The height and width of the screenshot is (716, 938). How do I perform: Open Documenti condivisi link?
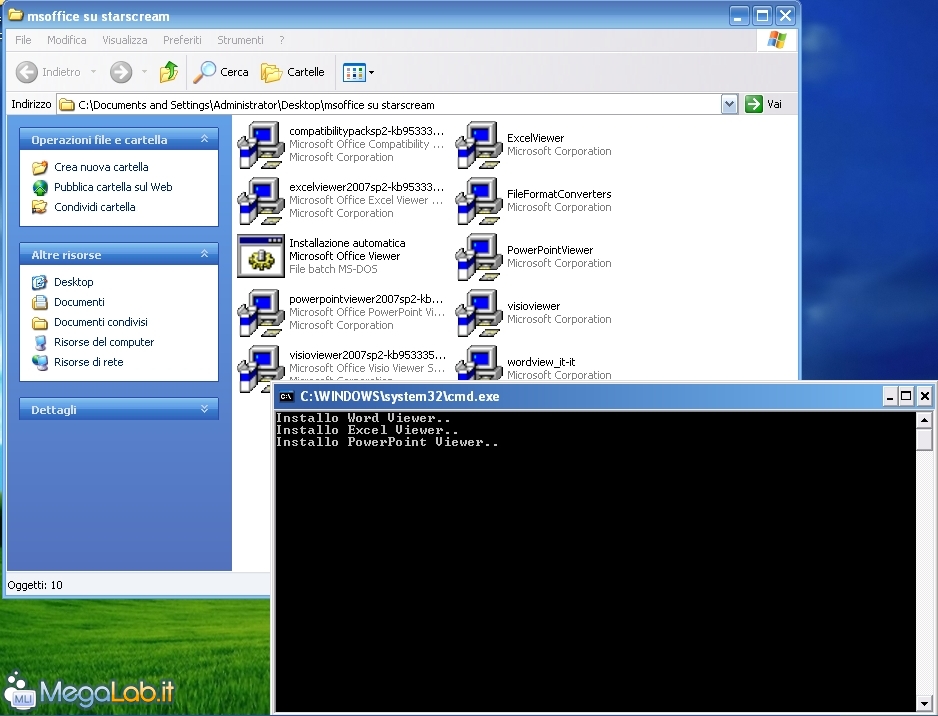point(100,322)
